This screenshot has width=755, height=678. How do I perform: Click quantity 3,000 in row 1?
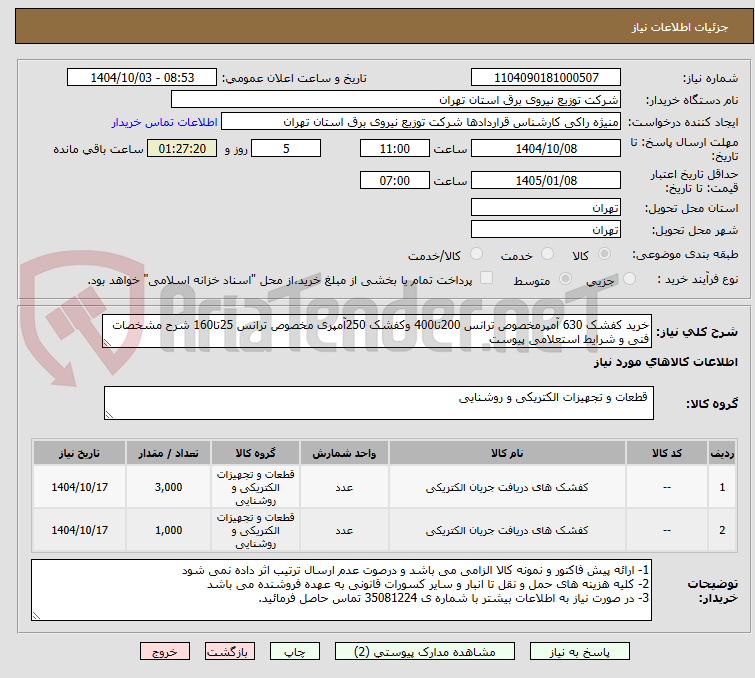point(169,487)
